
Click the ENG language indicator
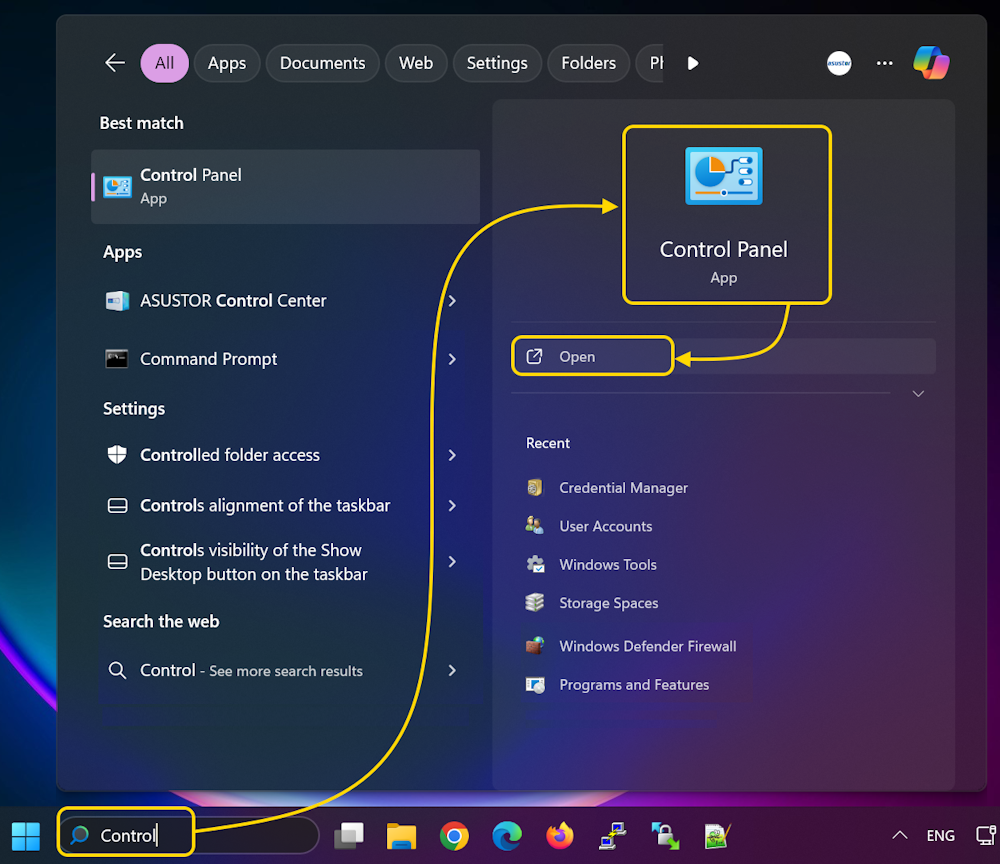click(941, 835)
